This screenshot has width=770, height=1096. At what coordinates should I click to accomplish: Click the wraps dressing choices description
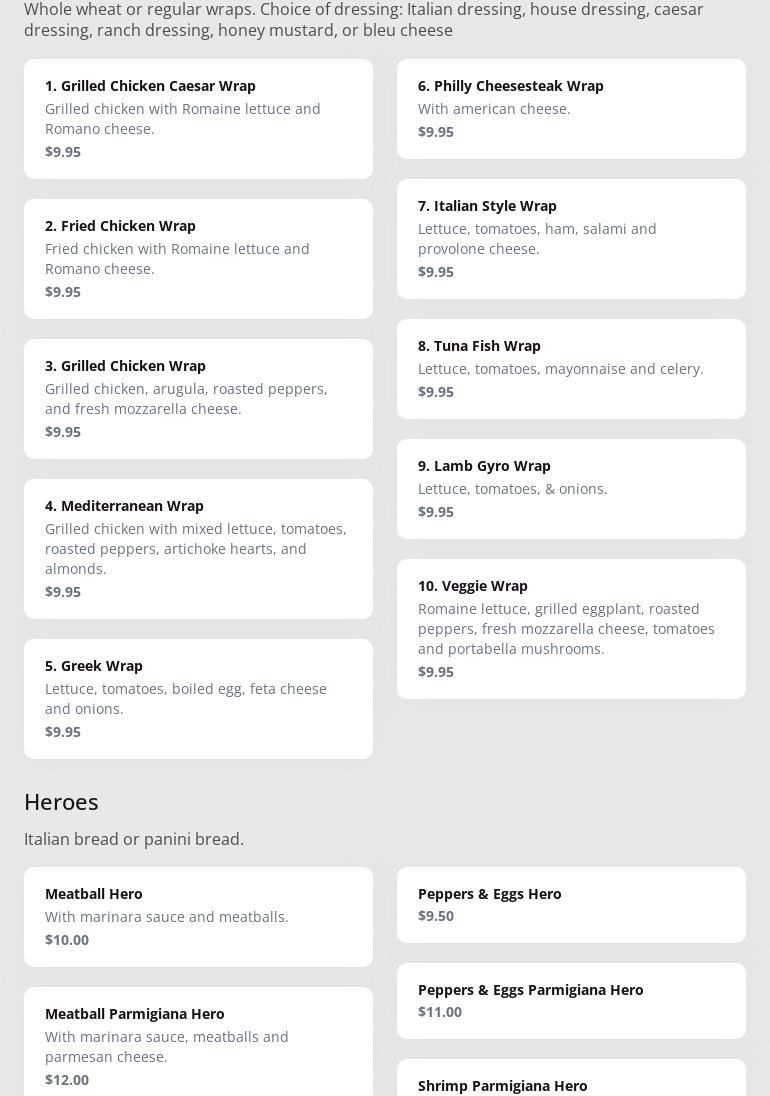364,20
